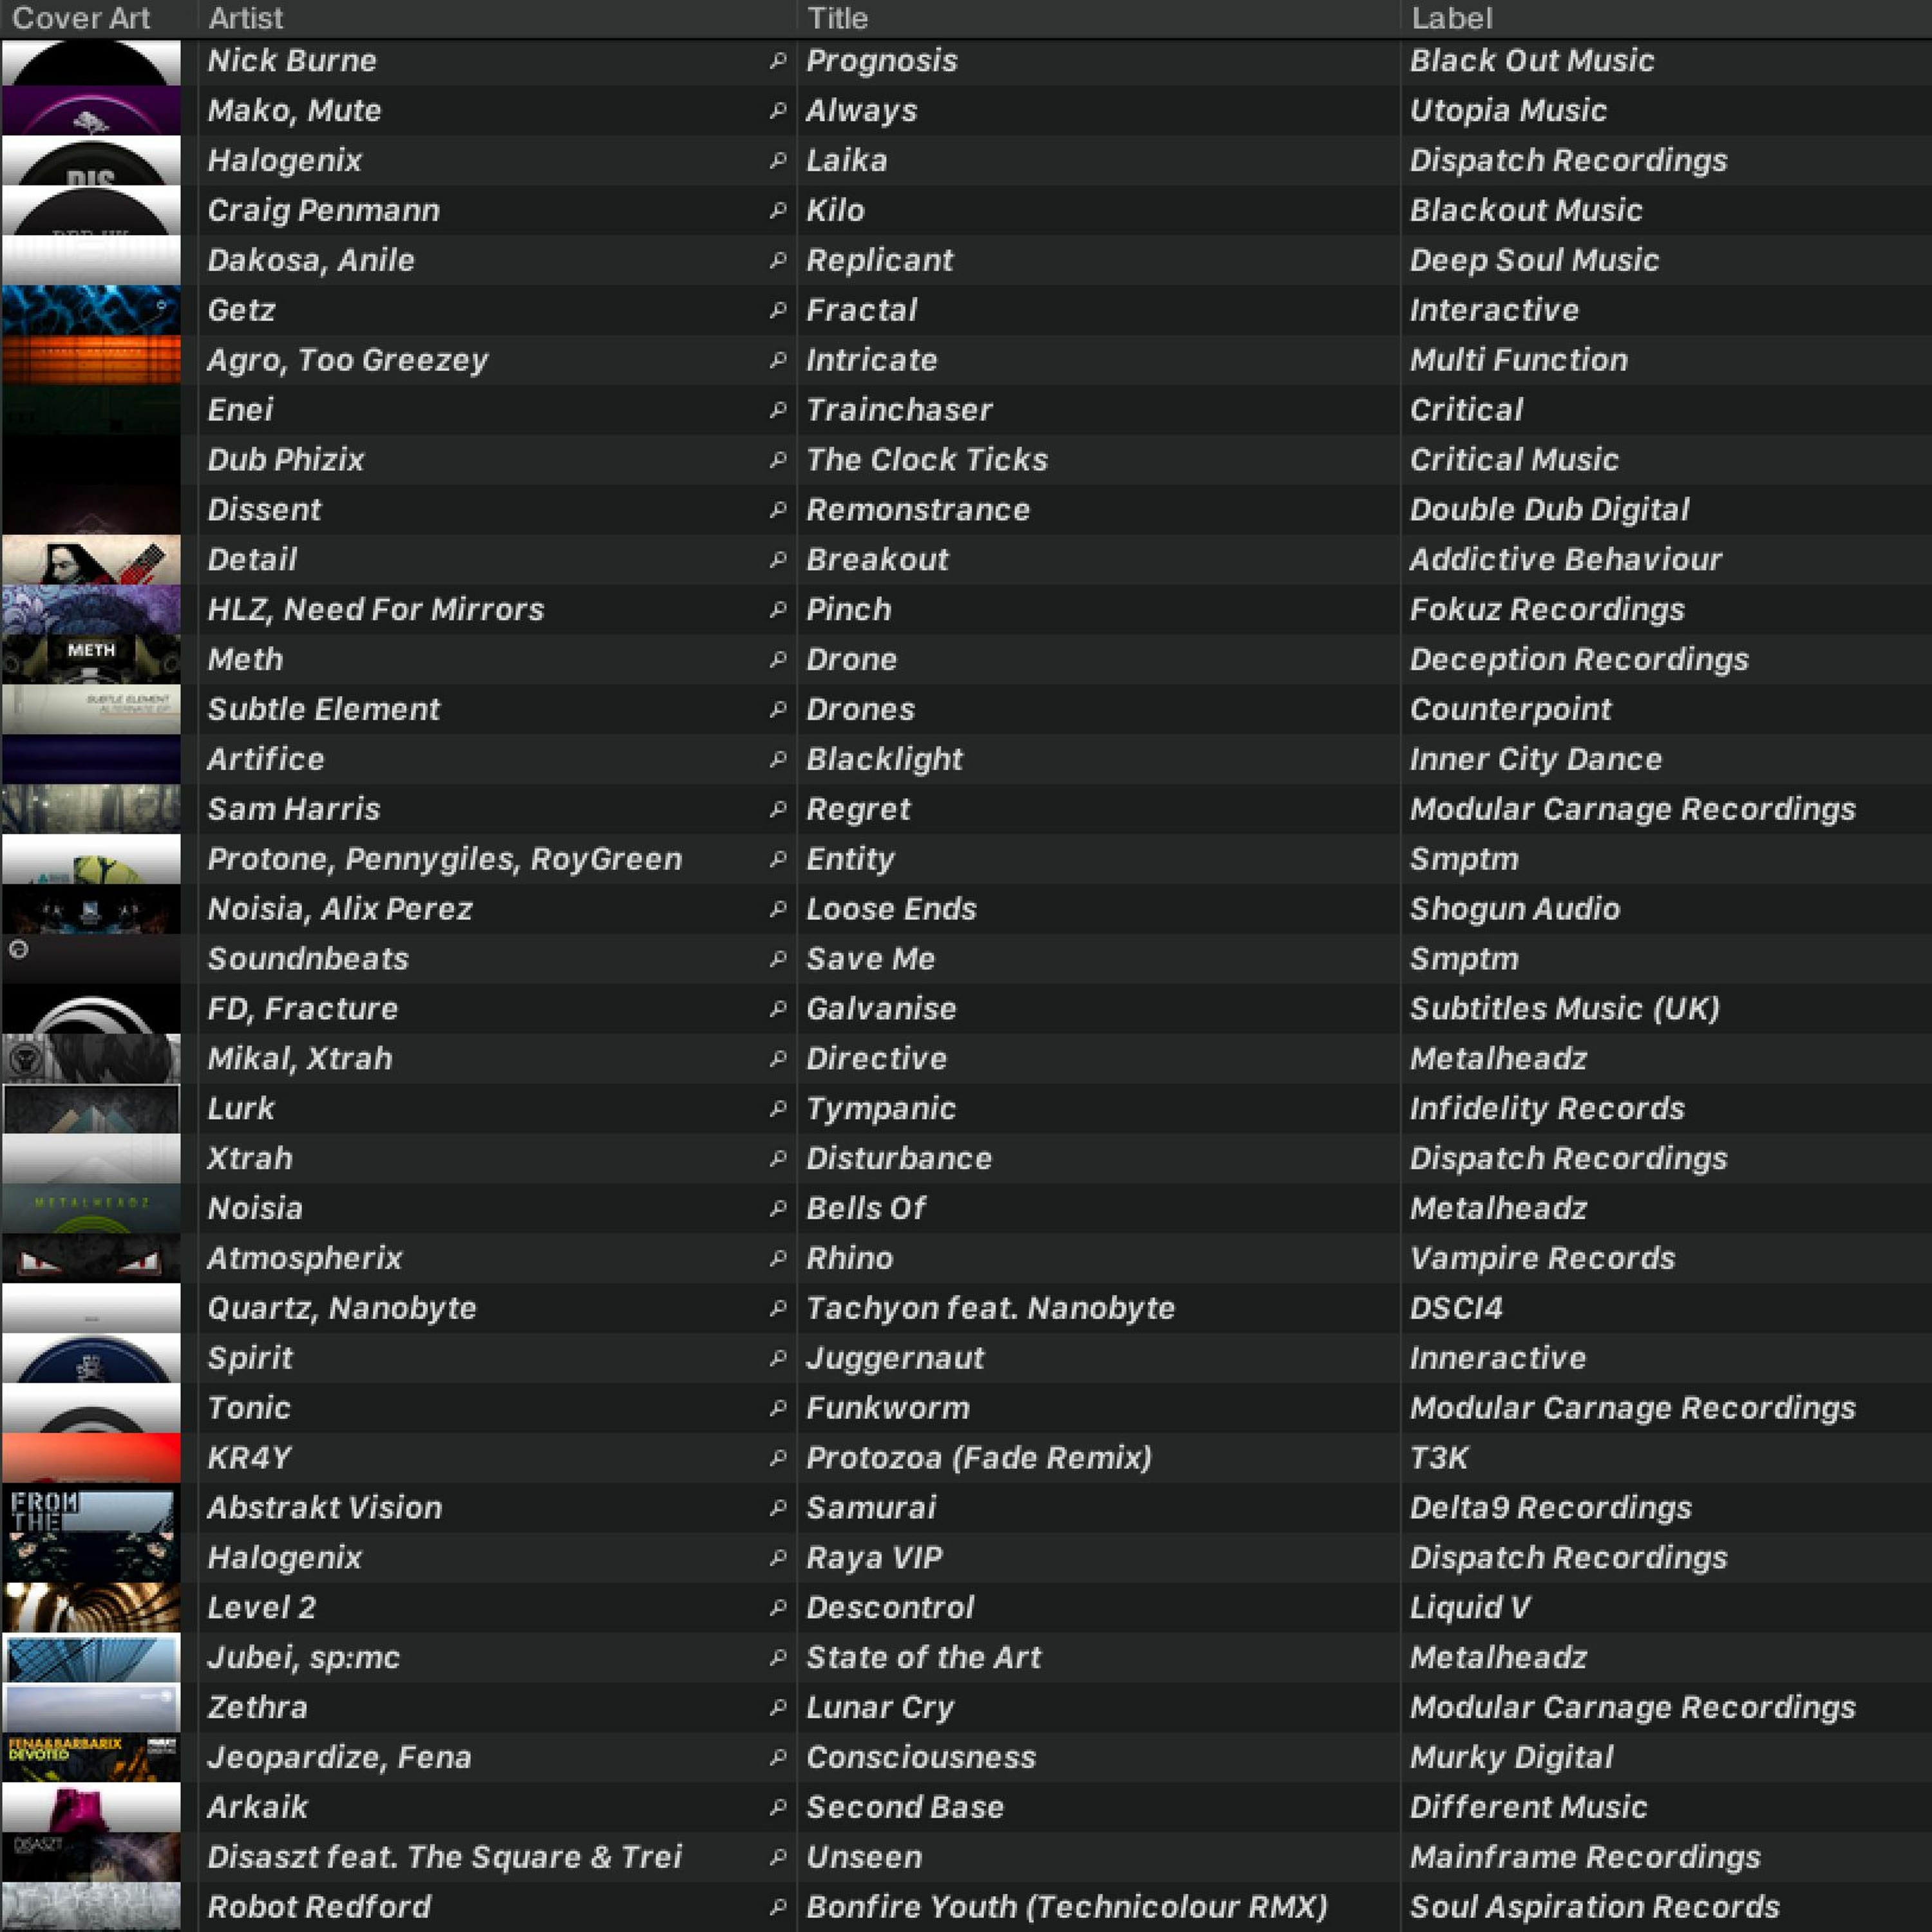This screenshot has width=1932, height=1932.
Task: Select the Meth cover art thumbnail
Action: 91,659
